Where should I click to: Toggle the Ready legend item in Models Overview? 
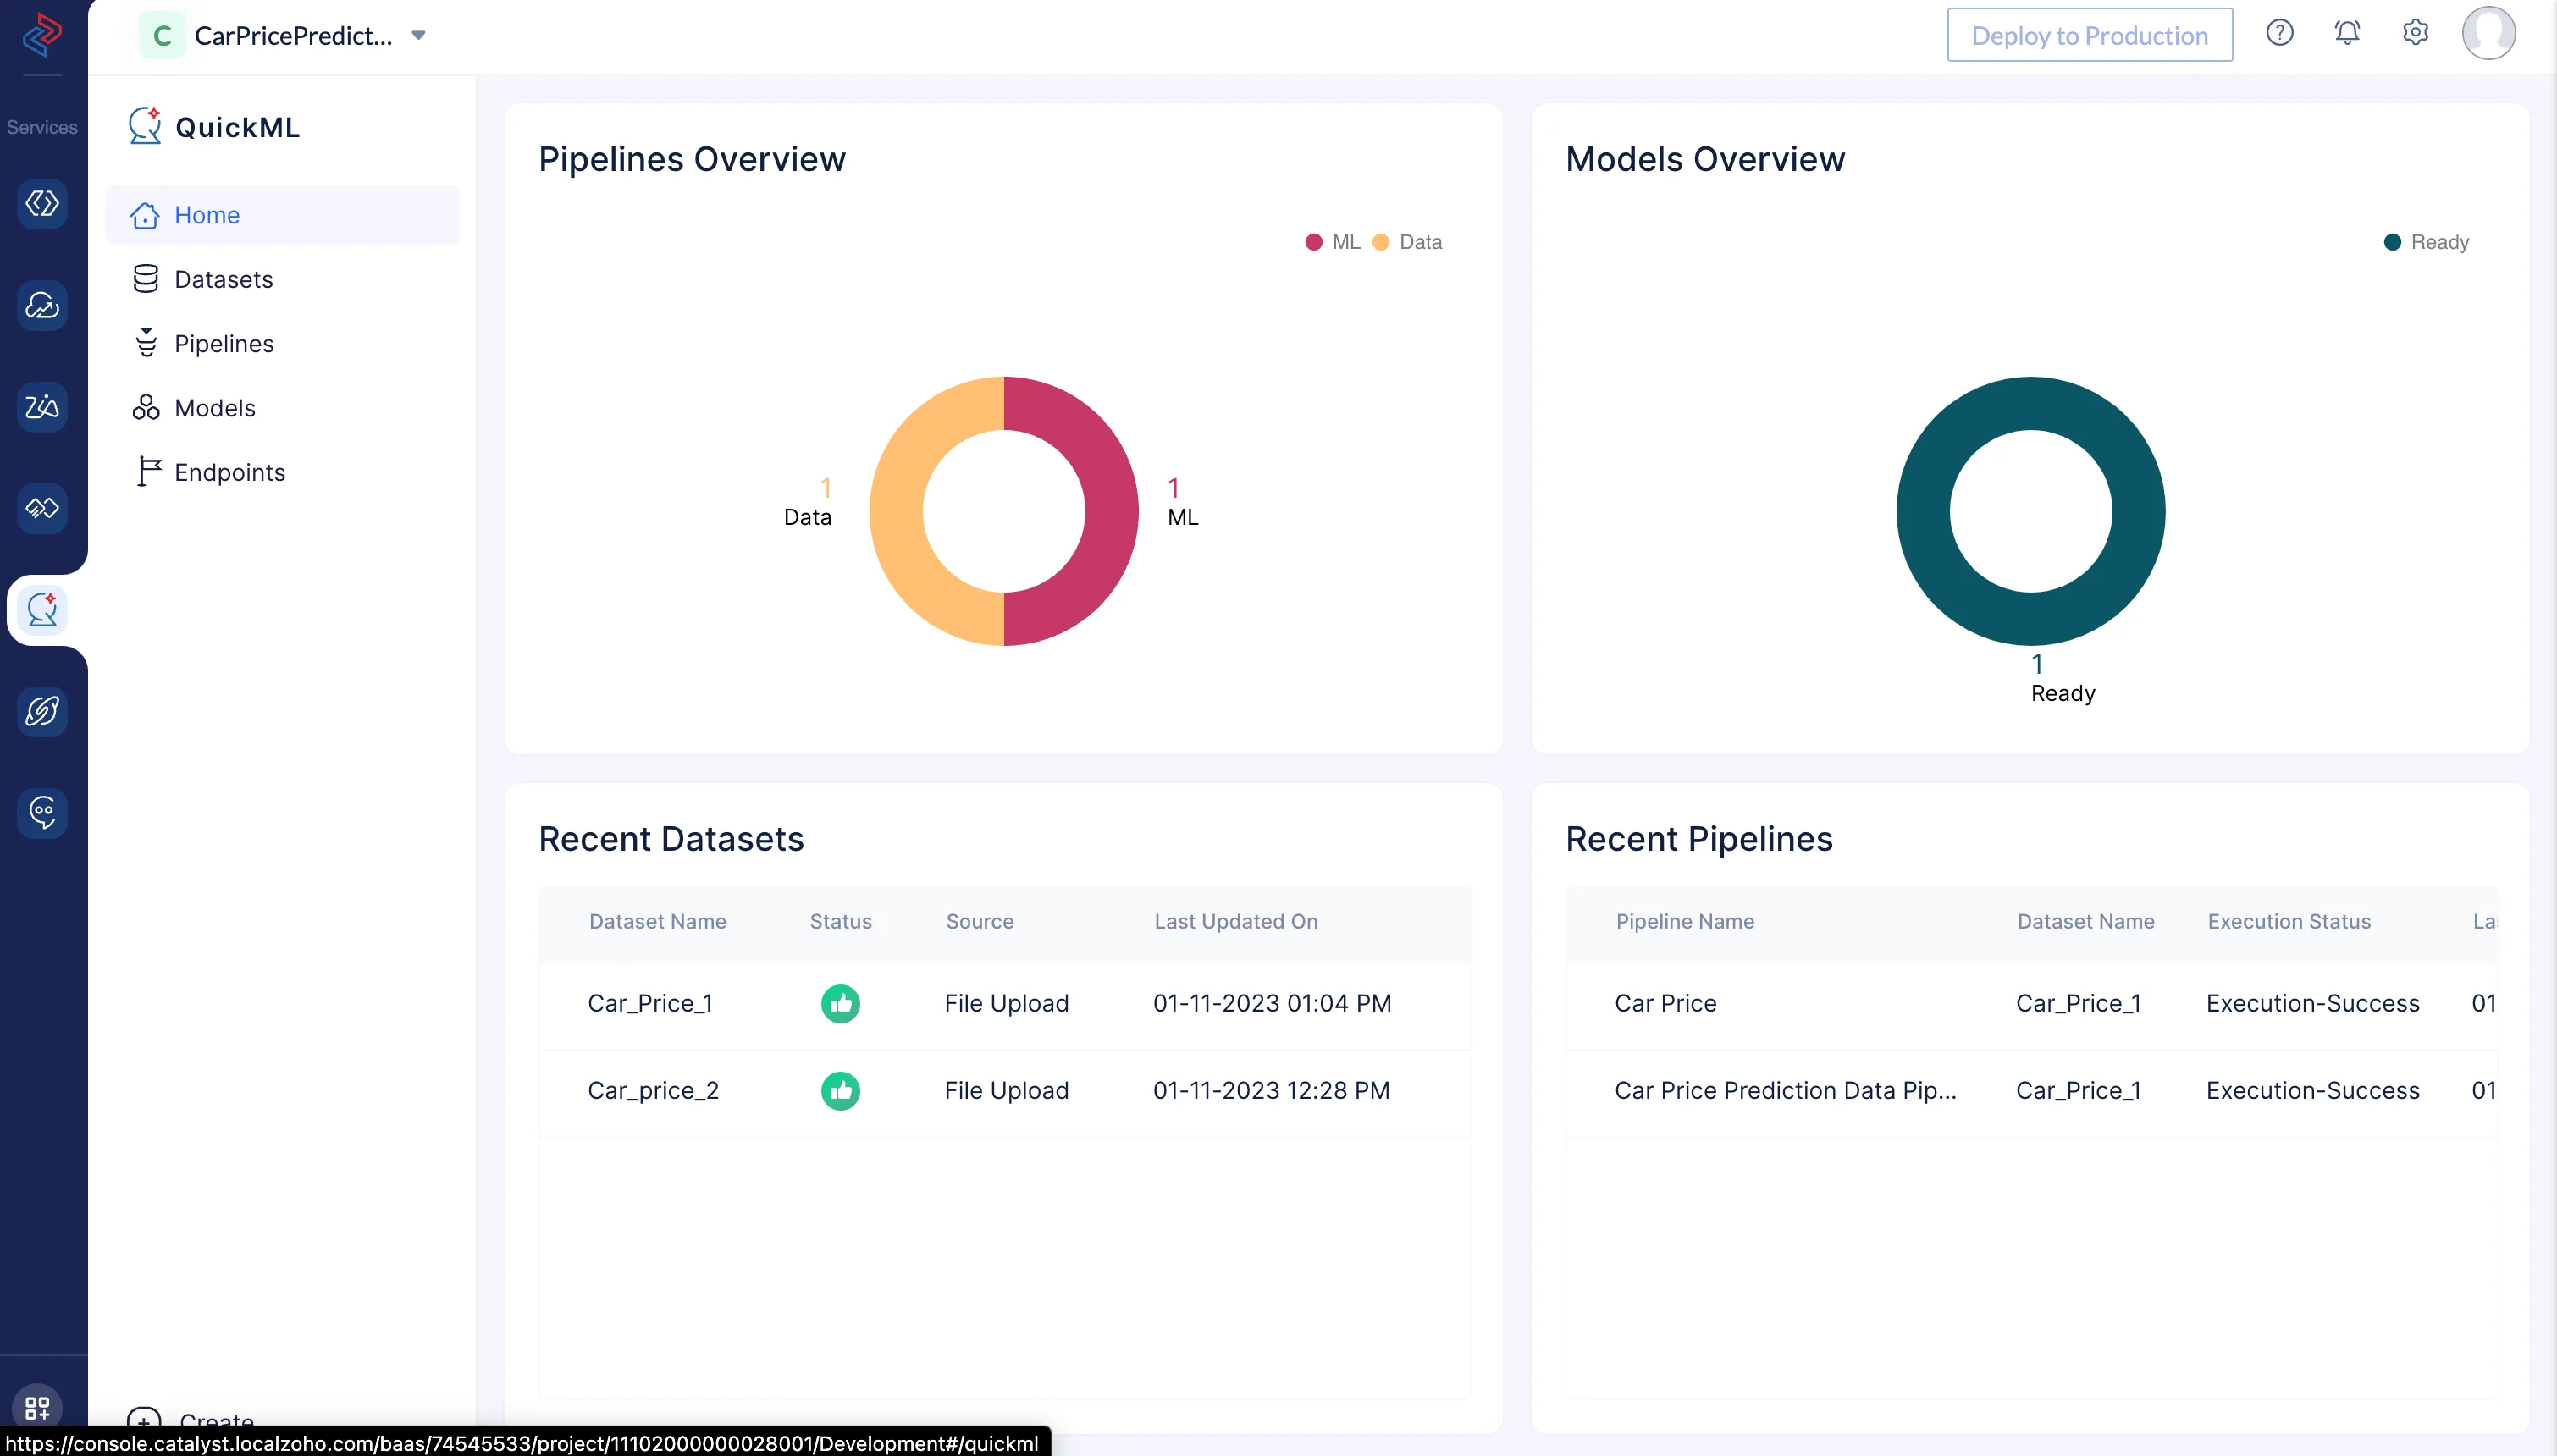pyautogui.click(x=2427, y=242)
